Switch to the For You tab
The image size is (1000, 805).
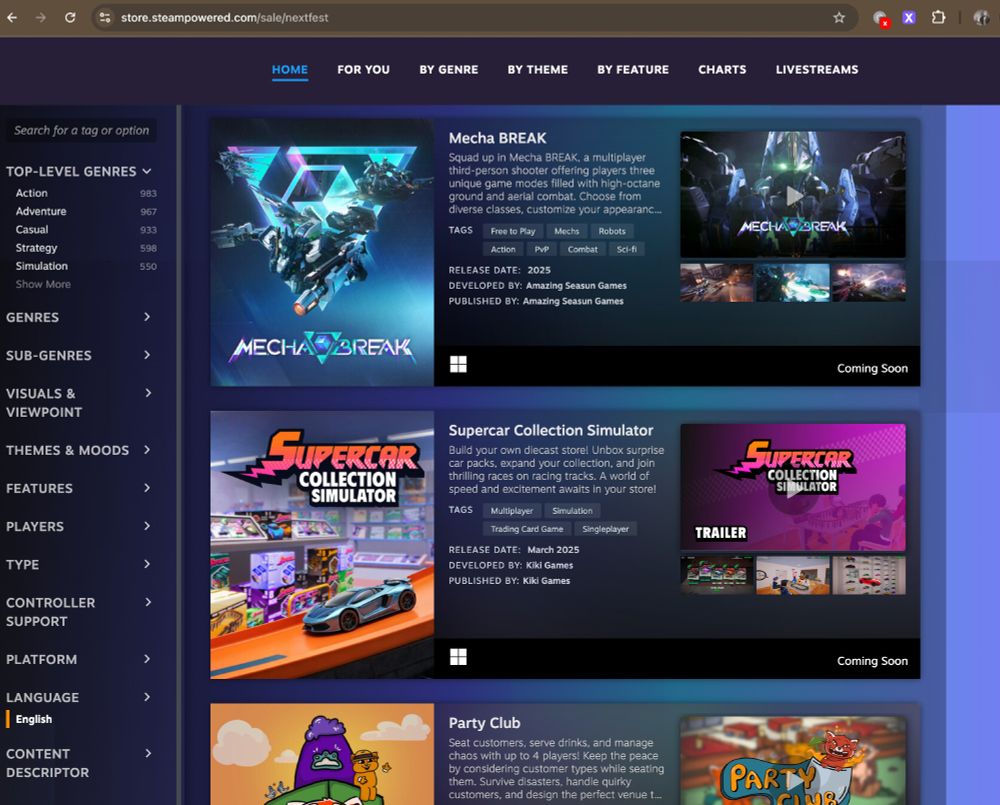point(364,70)
